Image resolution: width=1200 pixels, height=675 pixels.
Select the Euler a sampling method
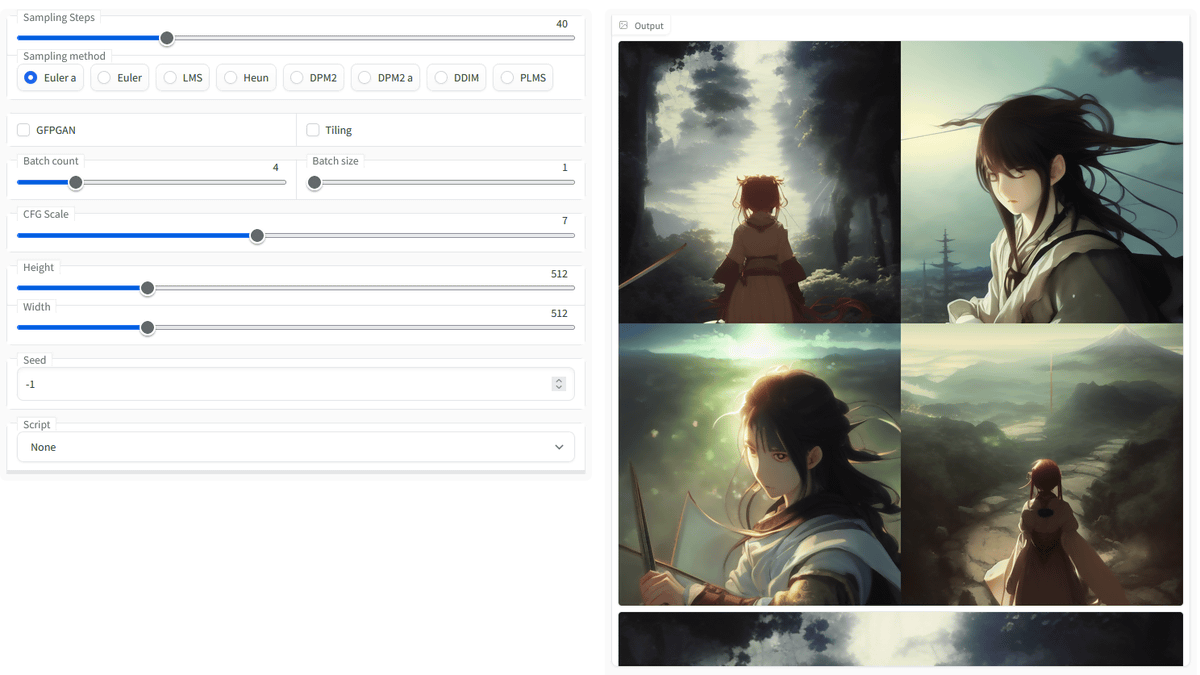[x=50, y=78]
